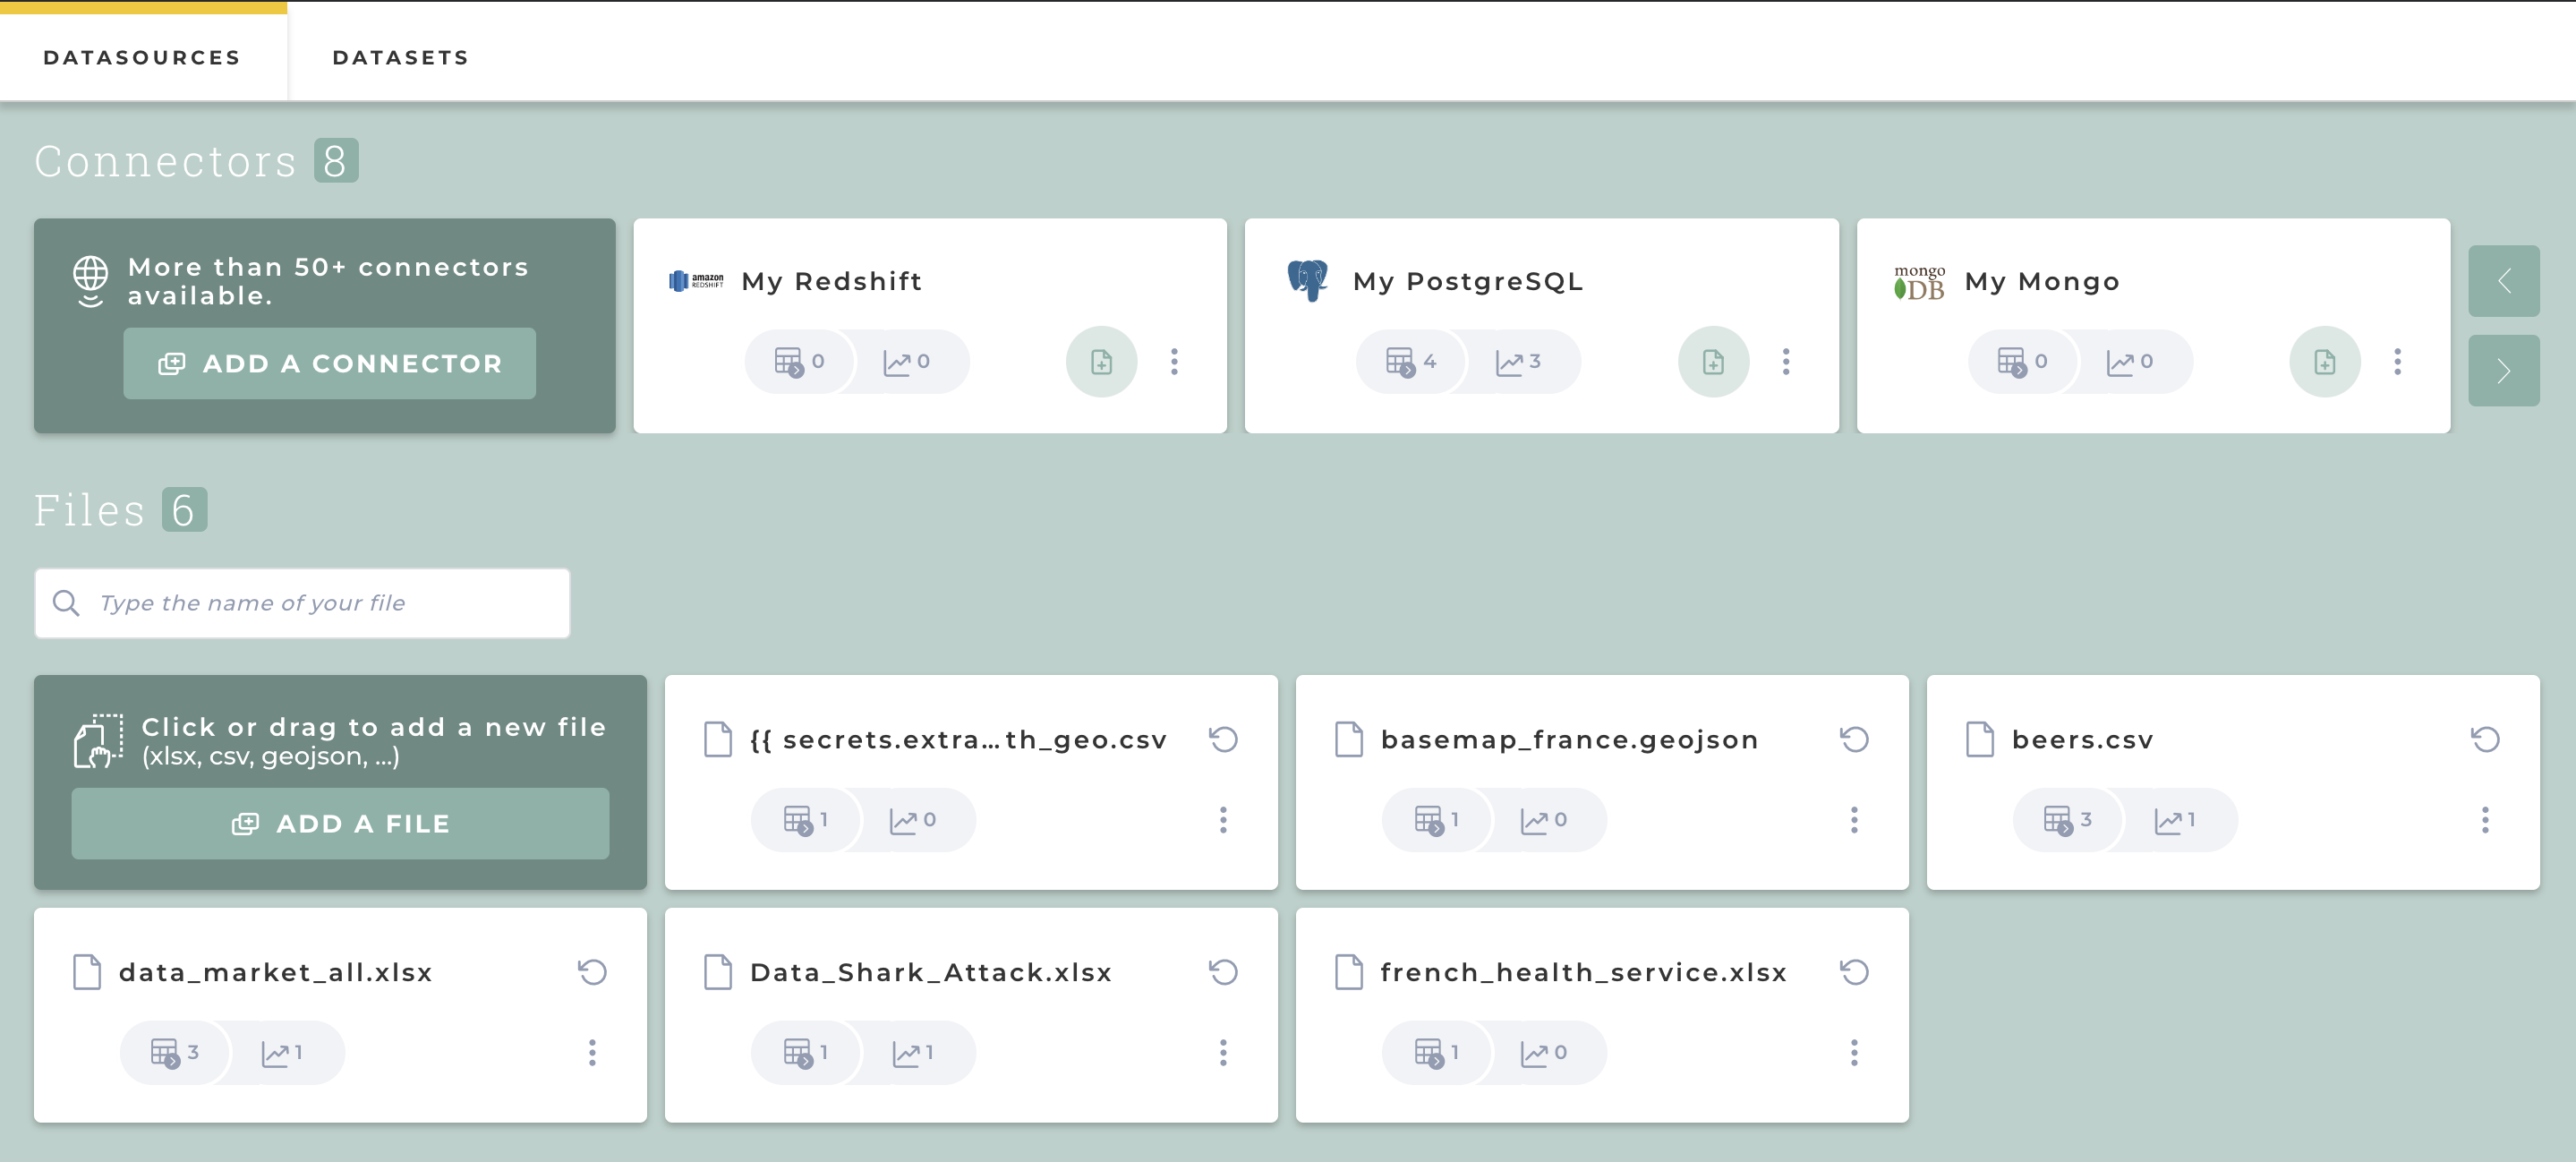
Task: Click the refresh icon on basemap_france.geojson
Action: (x=1854, y=739)
